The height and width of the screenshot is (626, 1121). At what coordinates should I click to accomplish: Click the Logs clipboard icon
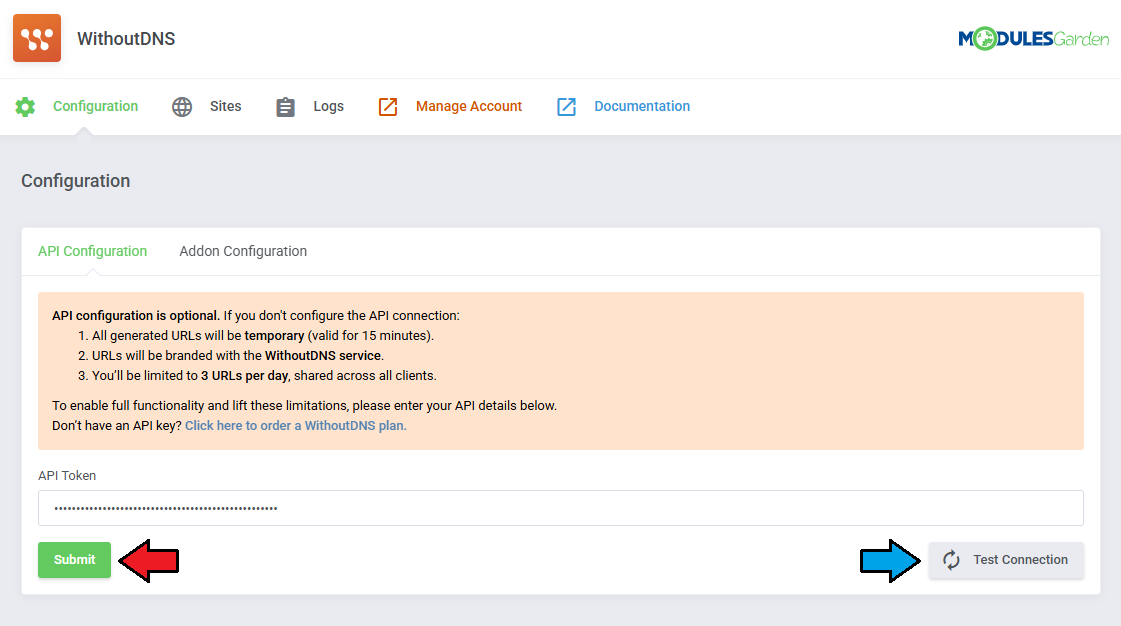pos(285,106)
